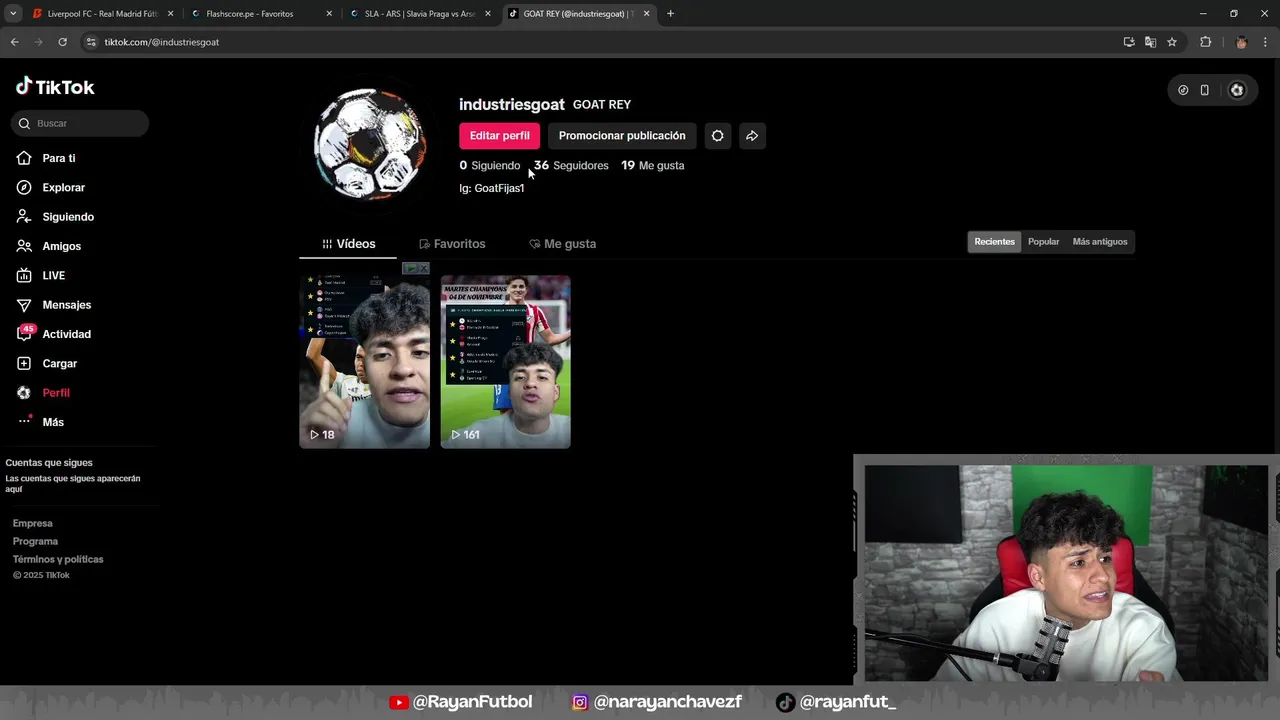Open the Programa footer link

click(x=35, y=542)
